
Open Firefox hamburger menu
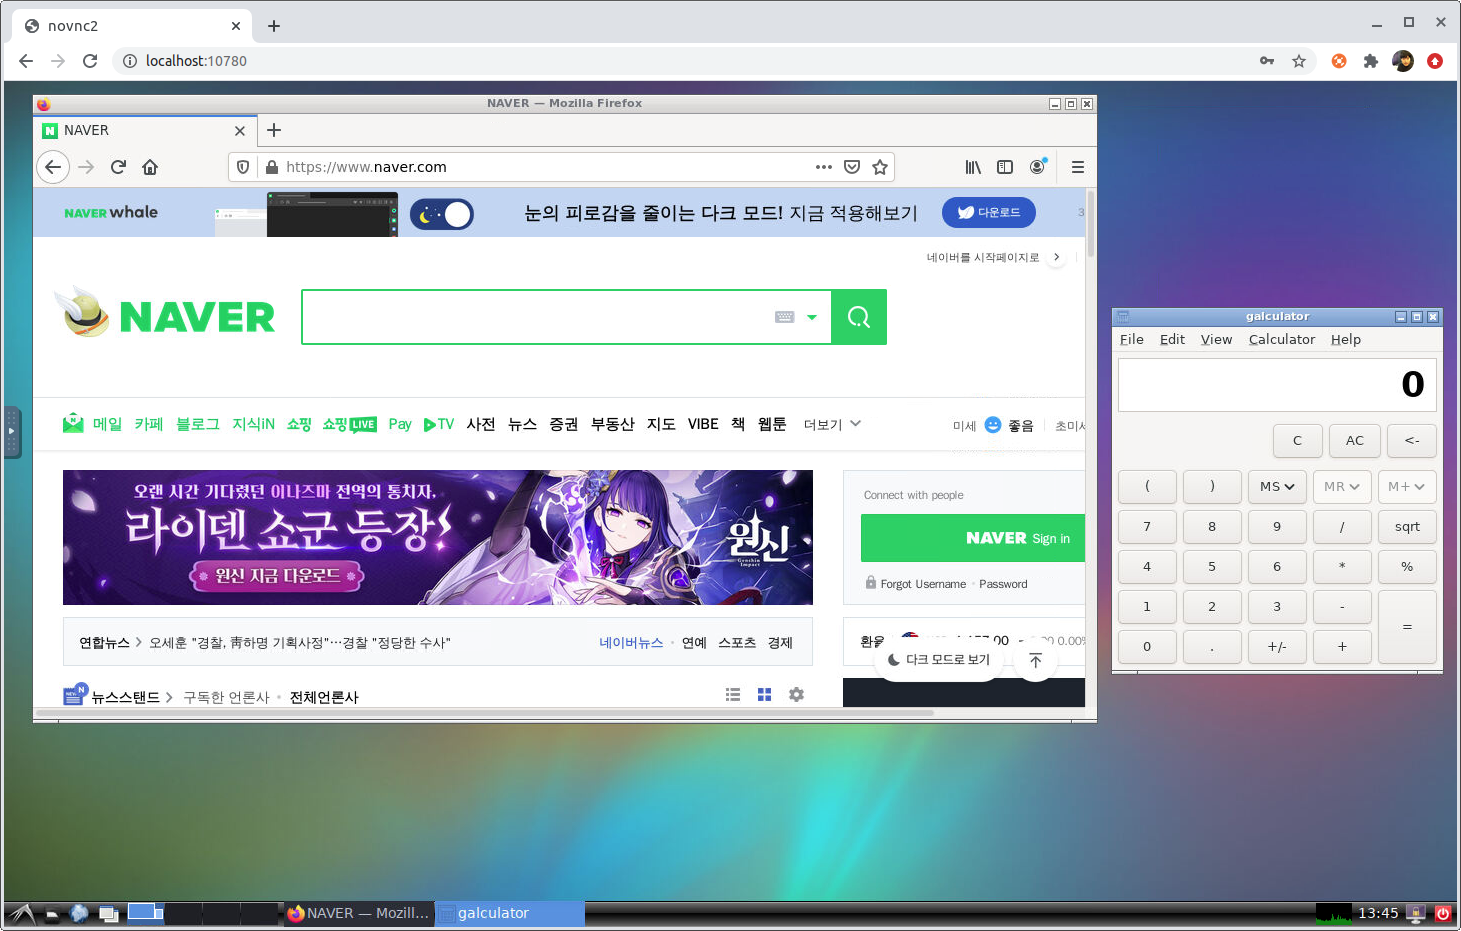click(1078, 167)
